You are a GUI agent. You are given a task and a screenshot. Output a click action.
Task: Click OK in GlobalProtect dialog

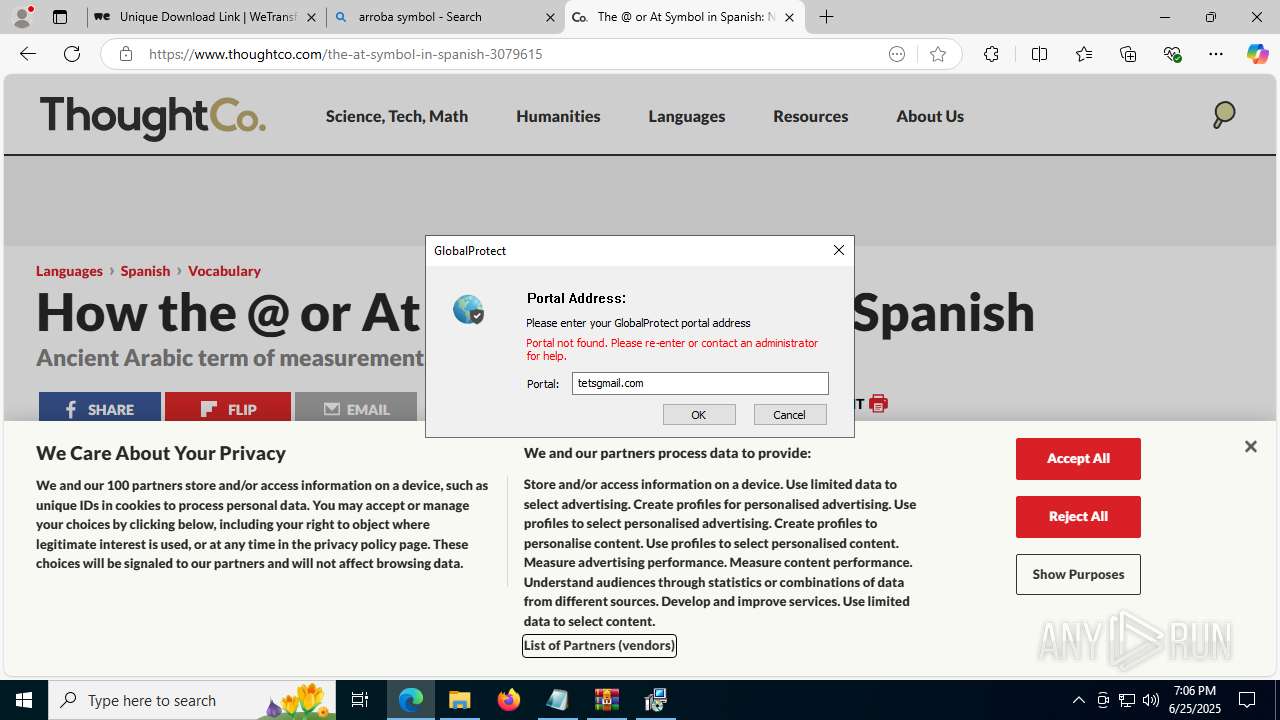tap(699, 414)
